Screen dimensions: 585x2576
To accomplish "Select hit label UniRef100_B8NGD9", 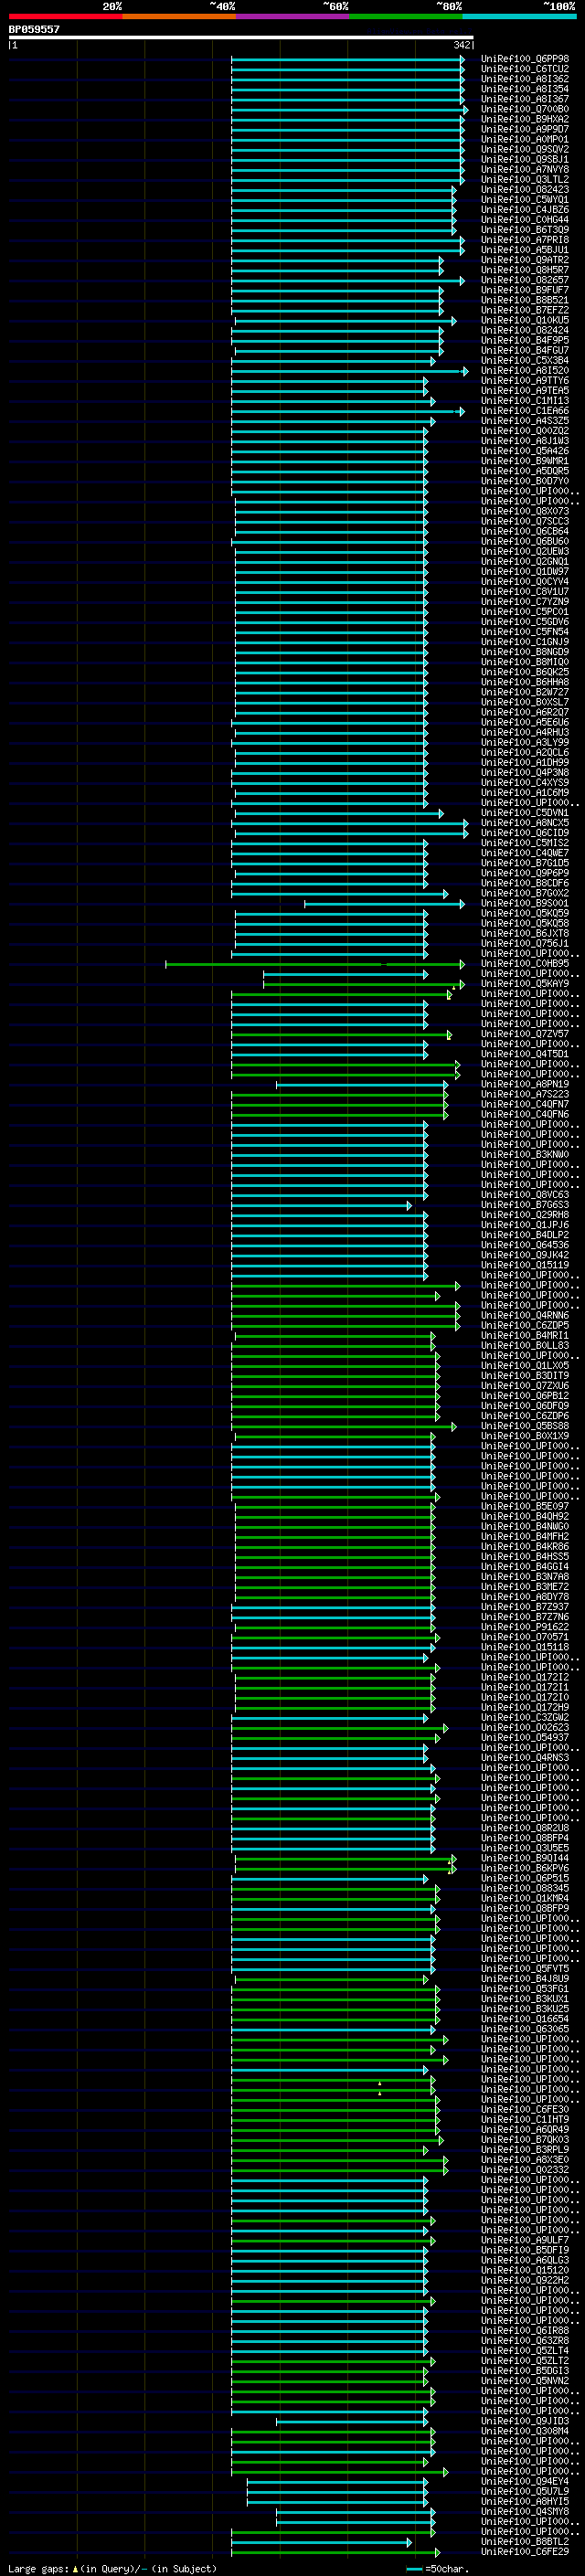I will click(524, 651).
